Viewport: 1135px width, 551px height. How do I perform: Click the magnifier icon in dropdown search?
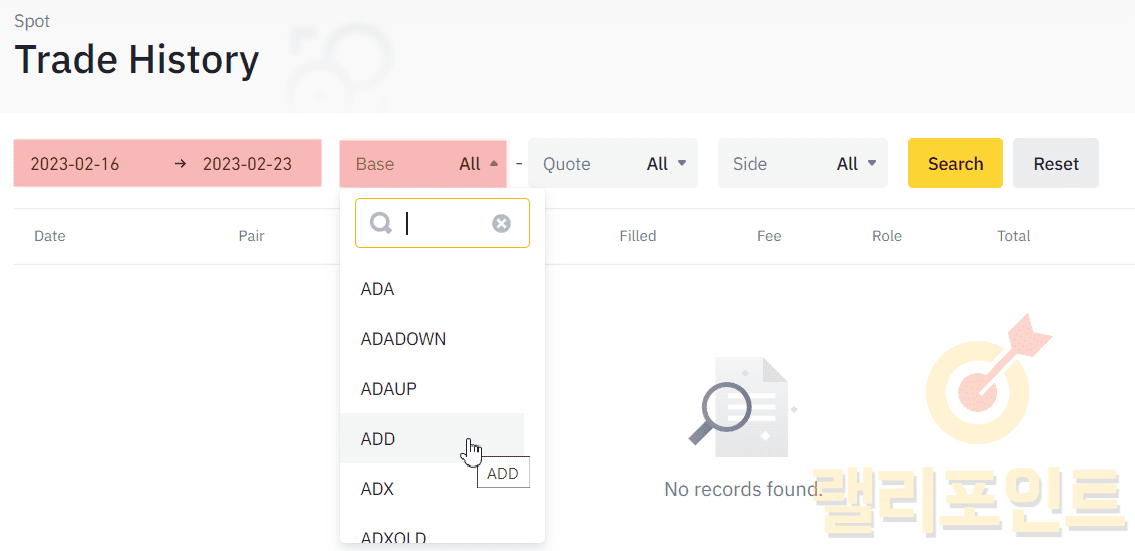[381, 223]
